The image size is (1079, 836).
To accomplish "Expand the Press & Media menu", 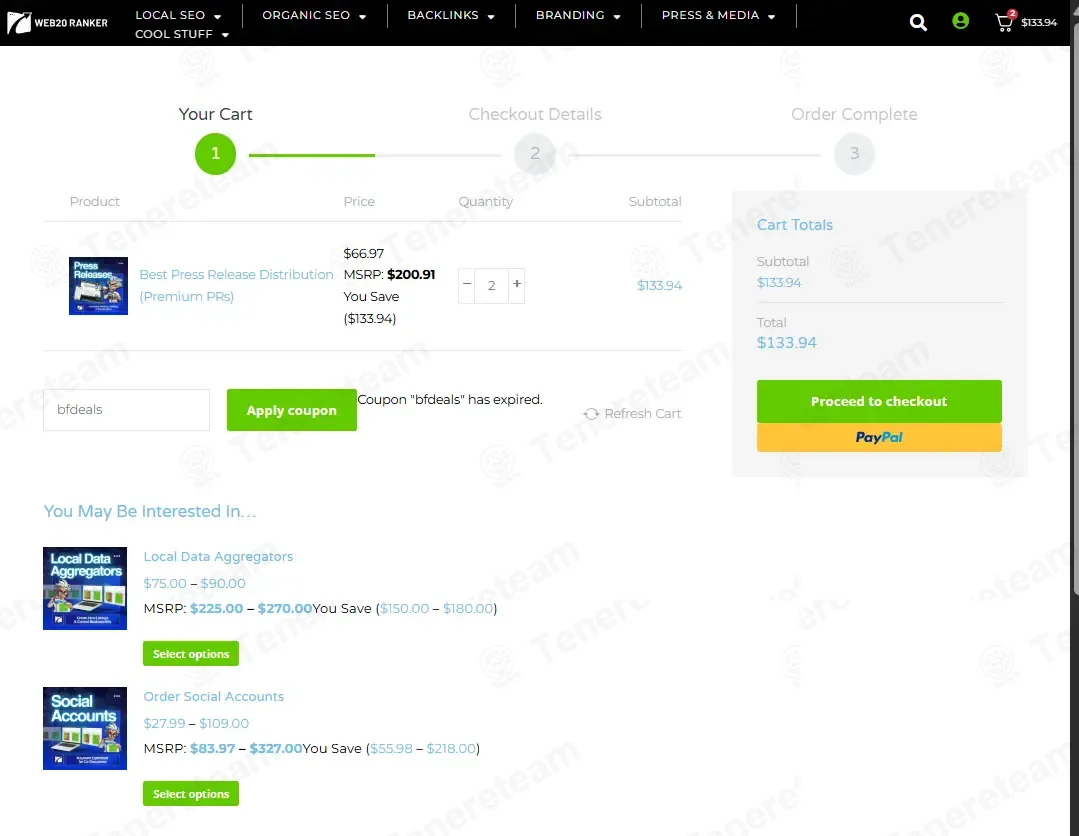I will click(718, 15).
